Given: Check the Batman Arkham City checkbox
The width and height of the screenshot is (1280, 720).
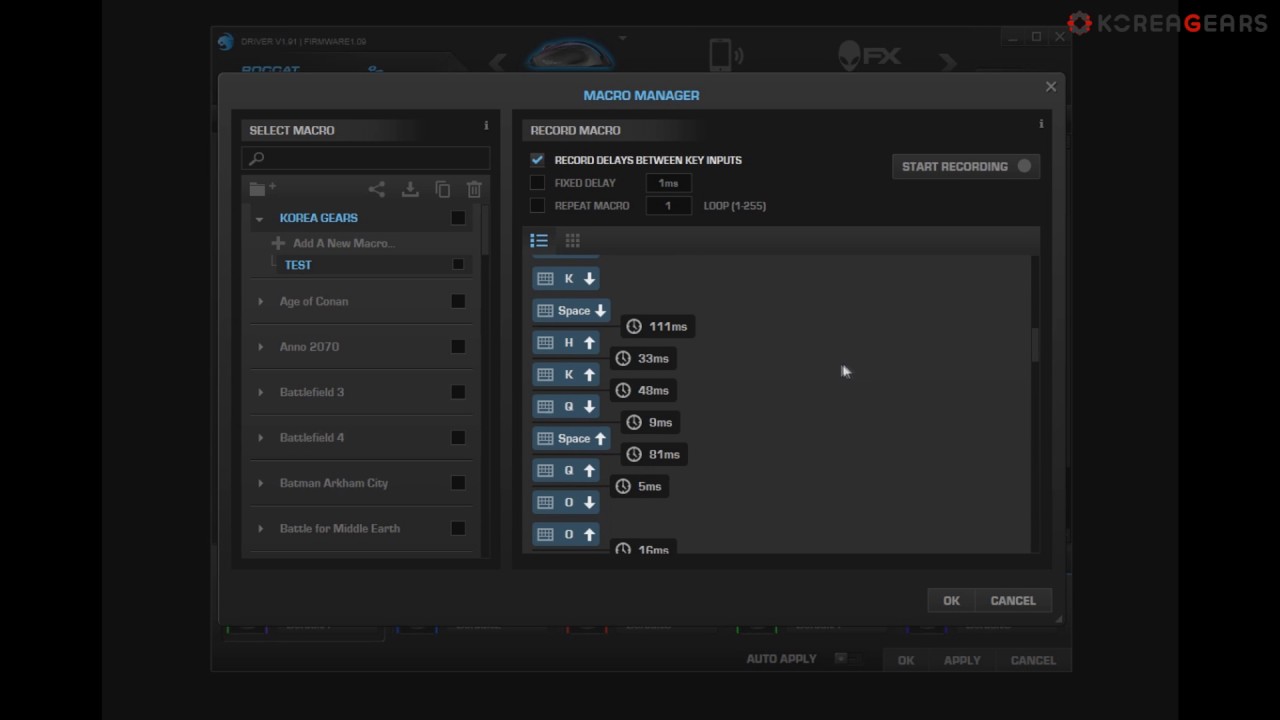Looking at the screenshot, I should coord(458,484).
